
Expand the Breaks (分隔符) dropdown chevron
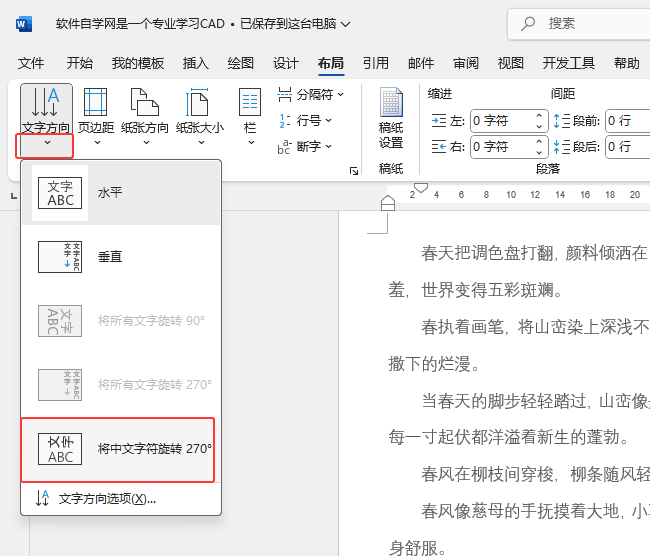point(340,95)
